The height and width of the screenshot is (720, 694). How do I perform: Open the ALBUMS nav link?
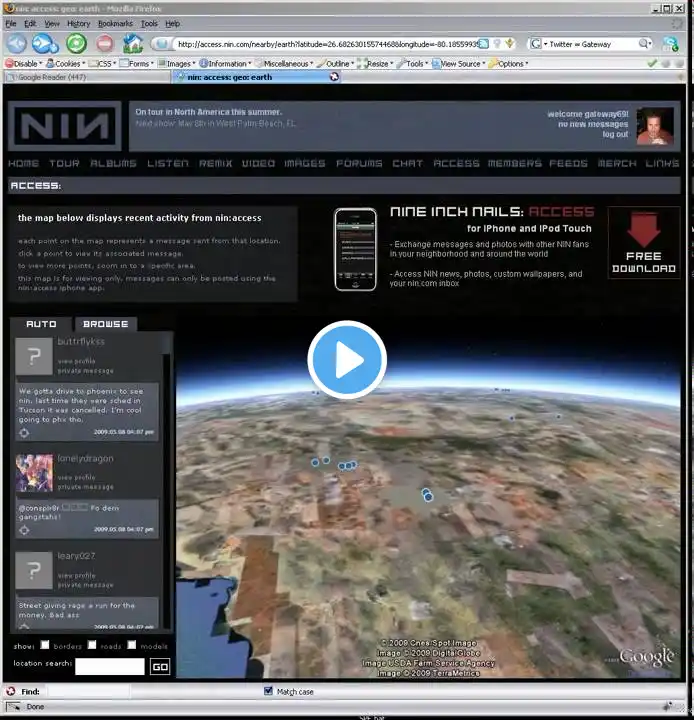(x=113, y=163)
